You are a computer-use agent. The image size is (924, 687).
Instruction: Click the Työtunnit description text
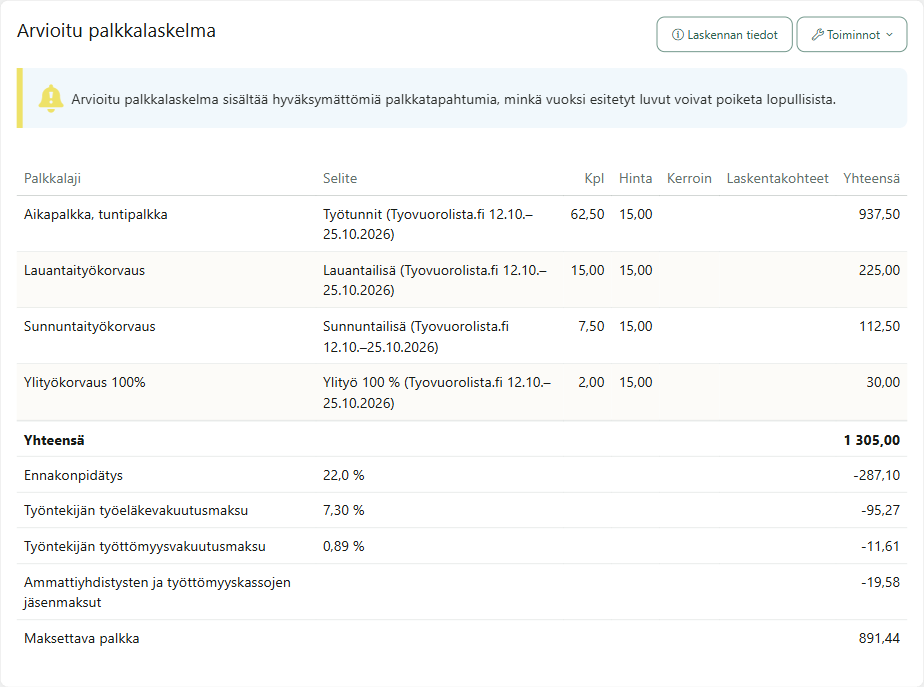coord(428,224)
